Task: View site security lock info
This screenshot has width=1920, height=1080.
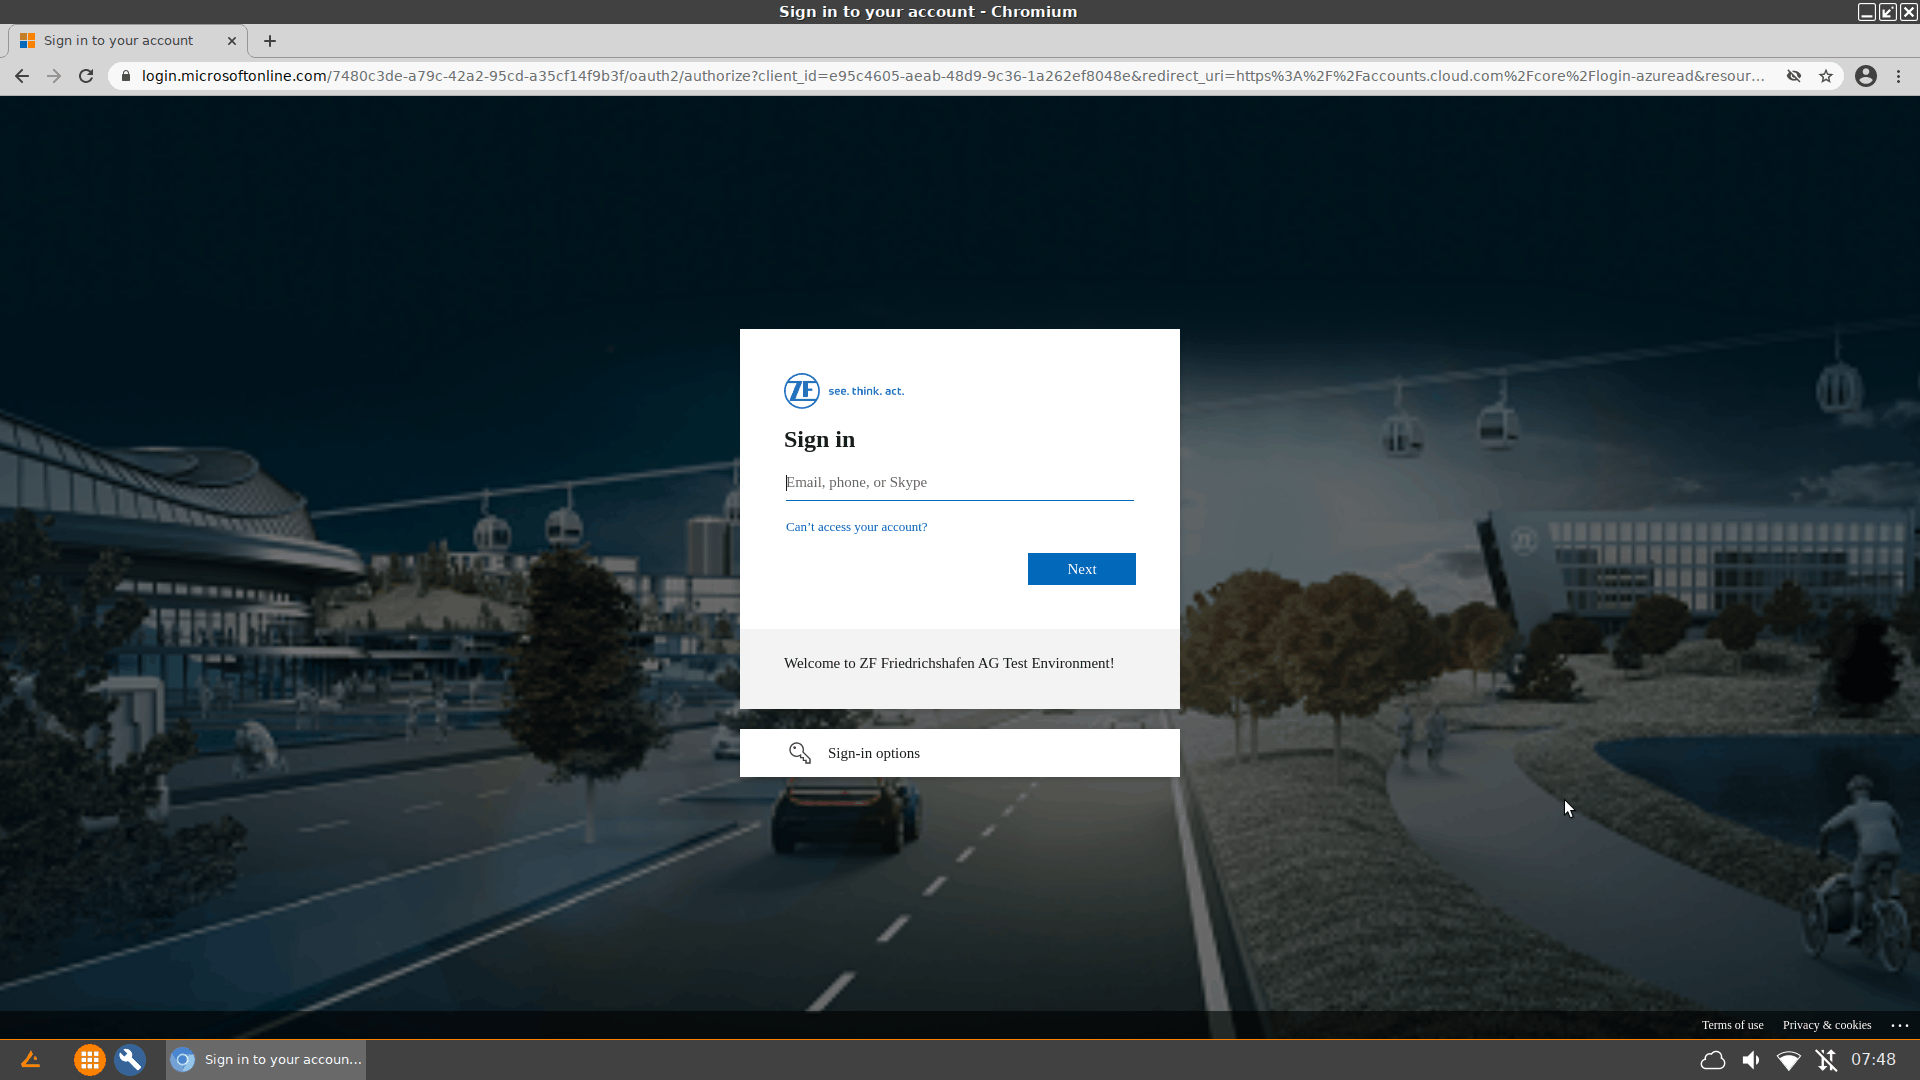Action: 126,76
